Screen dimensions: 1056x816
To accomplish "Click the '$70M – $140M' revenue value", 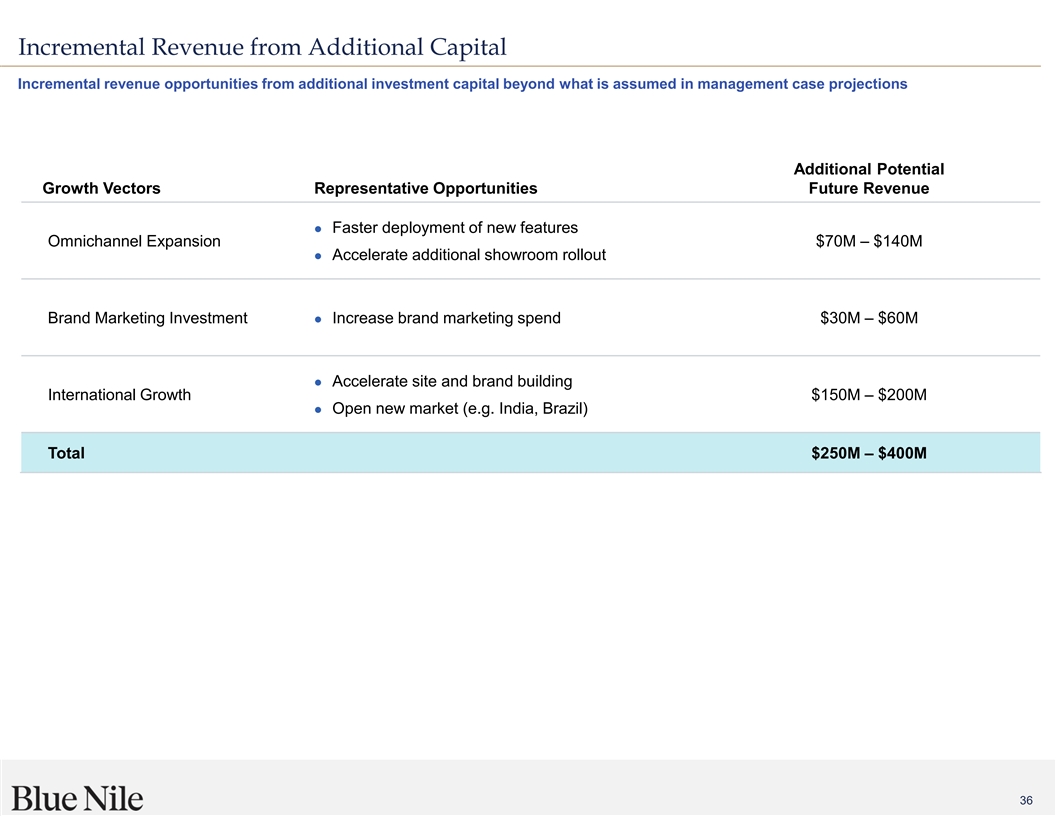I will (x=868, y=241).
